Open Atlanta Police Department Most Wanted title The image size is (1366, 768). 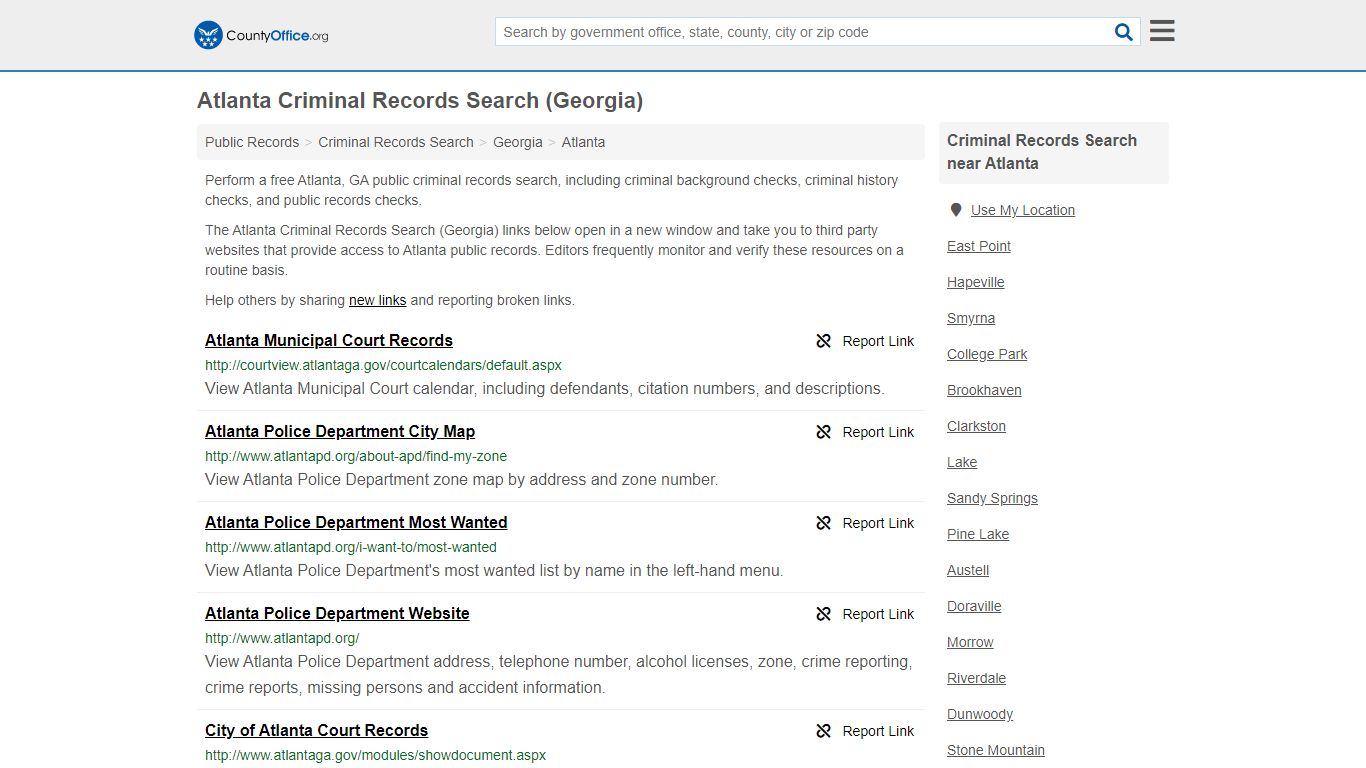[x=356, y=522]
